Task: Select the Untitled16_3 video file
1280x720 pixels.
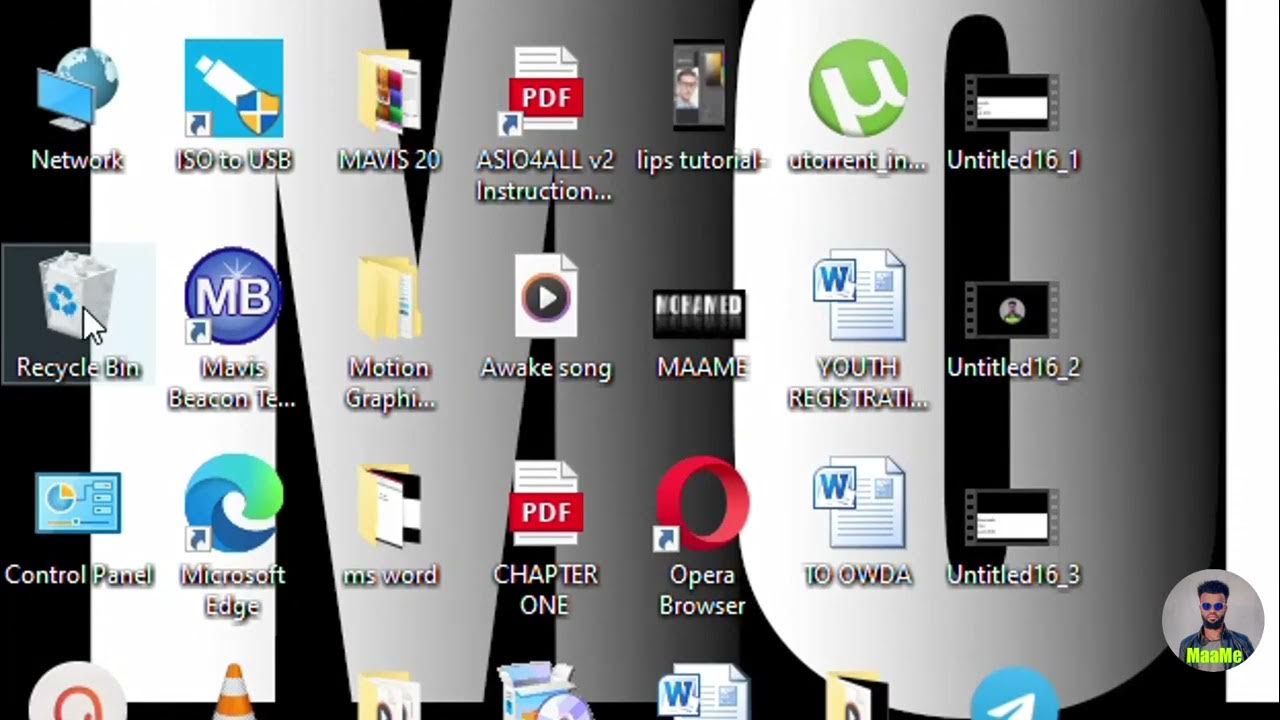Action: click(1012, 517)
